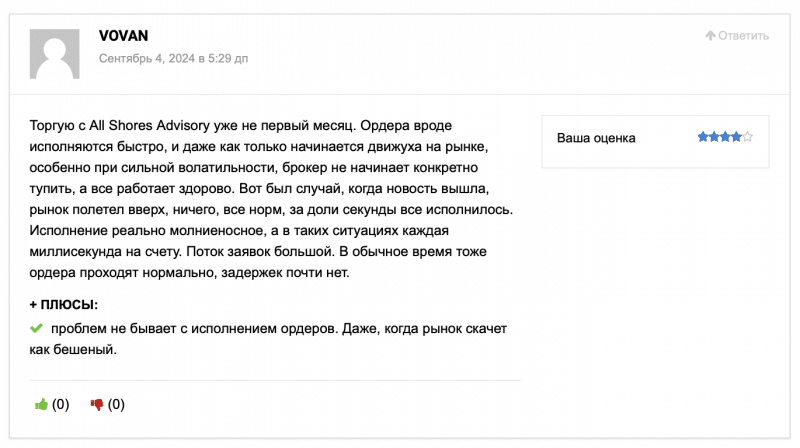Click the pros text about исполнением ордеров
The image size is (800, 448).
click(268, 339)
